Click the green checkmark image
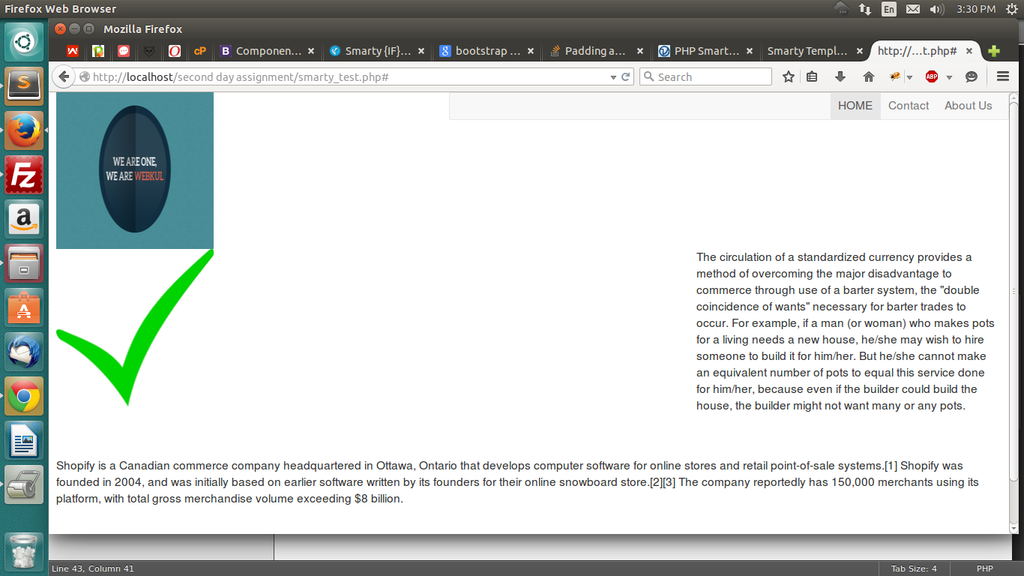Image resolution: width=1024 pixels, height=576 pixels. (x=135, y=328)
